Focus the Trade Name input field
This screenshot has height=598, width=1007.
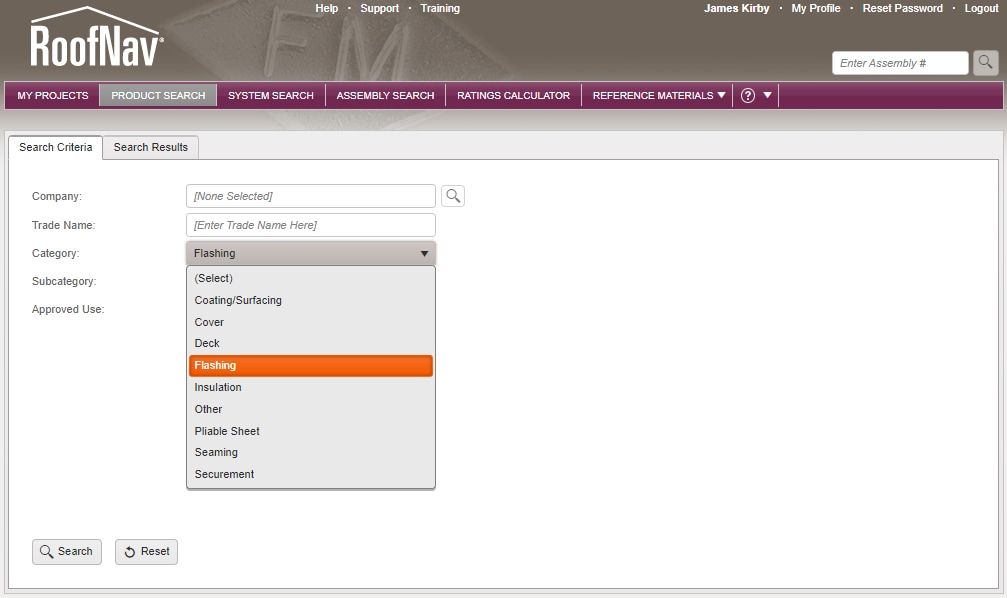click(311, 225)
